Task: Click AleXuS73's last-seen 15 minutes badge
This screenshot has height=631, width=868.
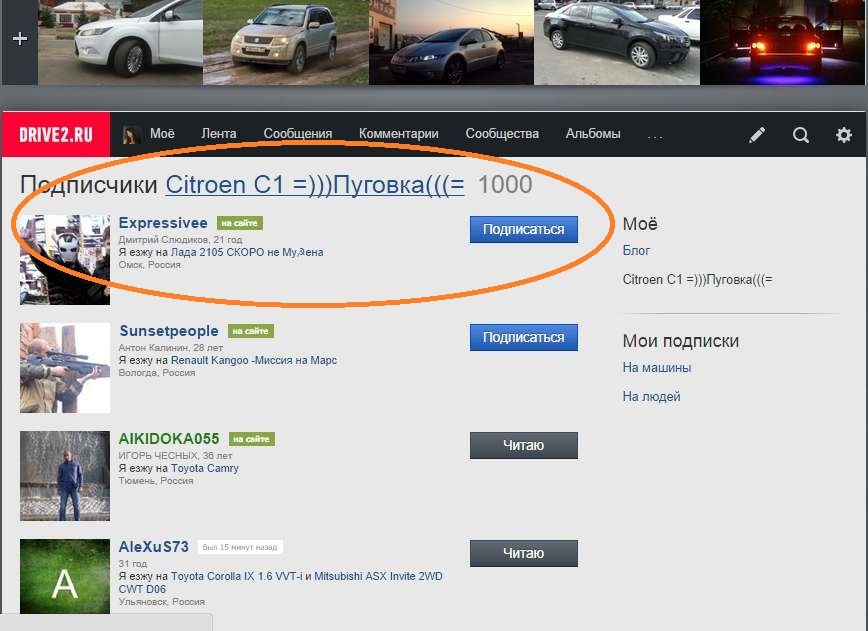Action: click(240, 547)
